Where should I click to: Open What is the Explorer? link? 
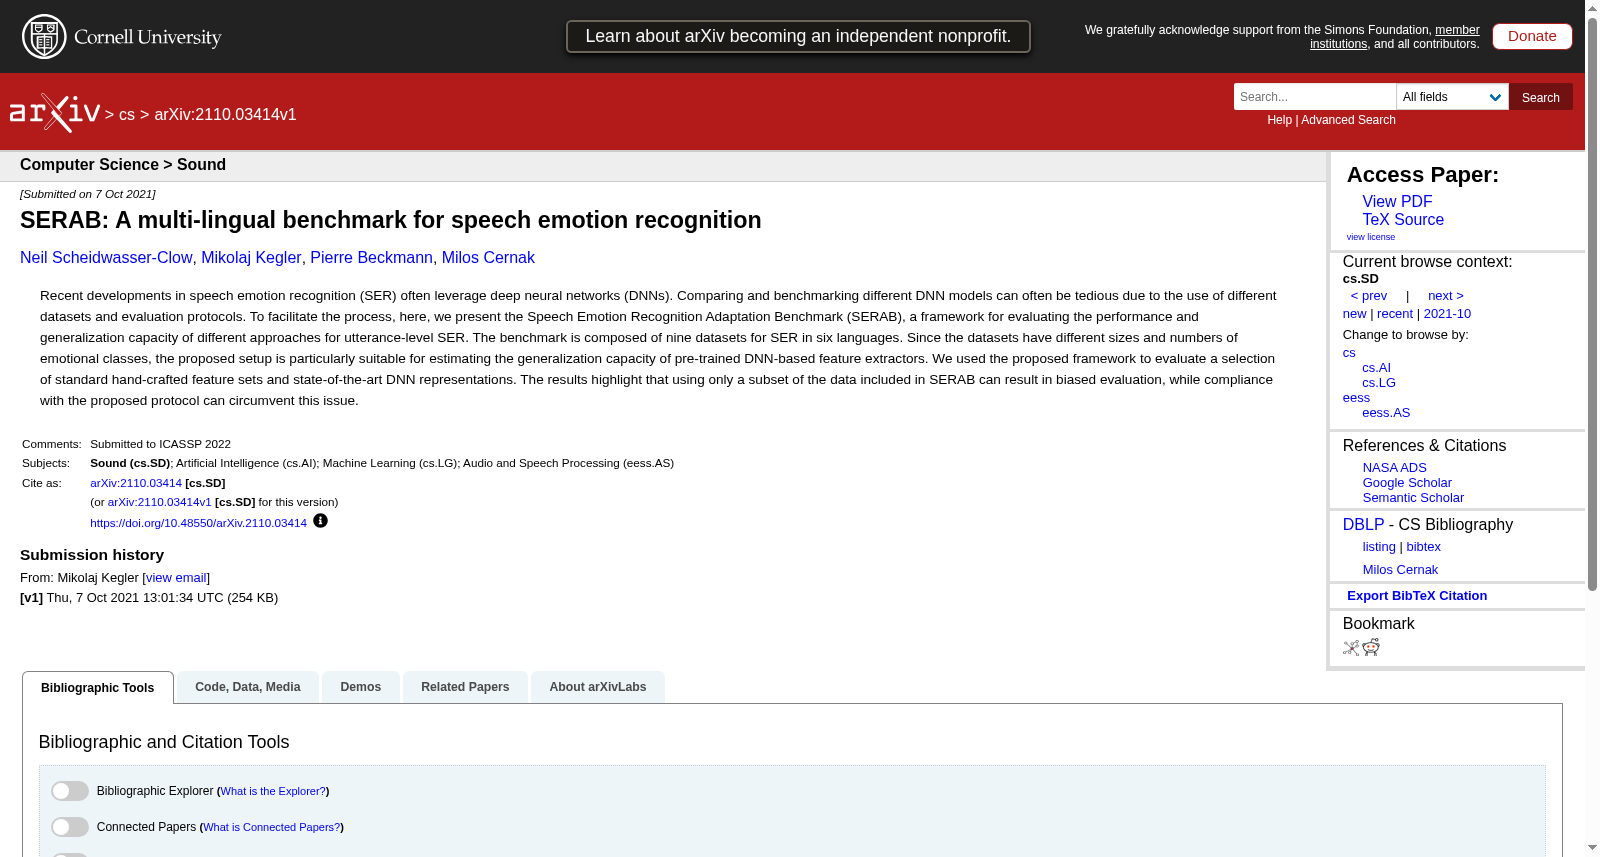[273, 791]
